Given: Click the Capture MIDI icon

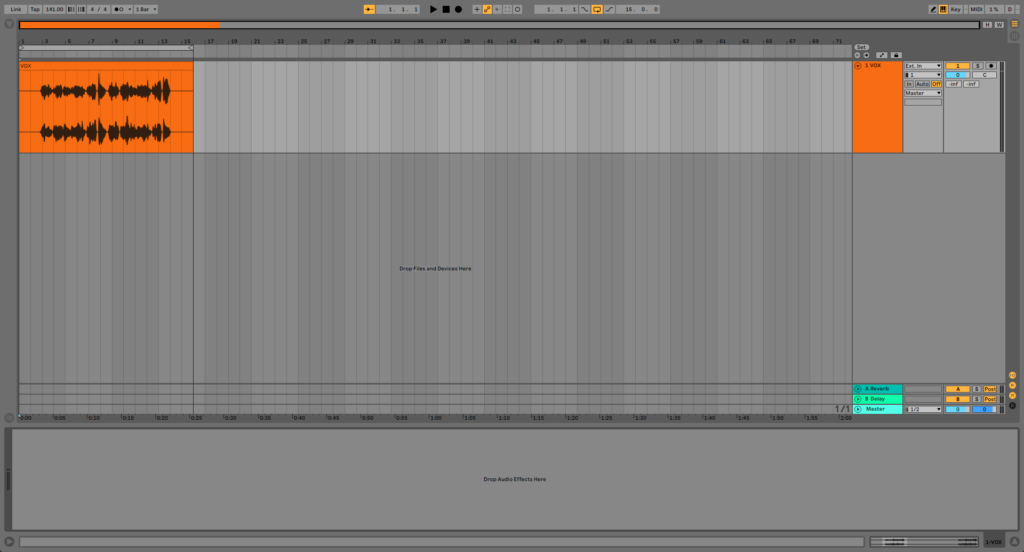Looking at the screenshot, I should [x=507, y=9].
